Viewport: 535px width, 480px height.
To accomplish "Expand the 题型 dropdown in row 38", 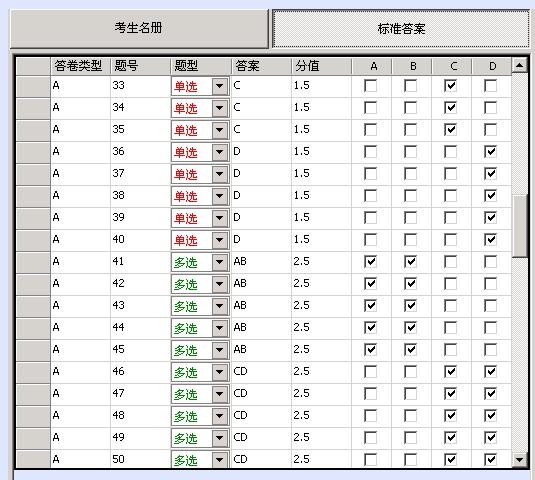I will pos(219,196).
